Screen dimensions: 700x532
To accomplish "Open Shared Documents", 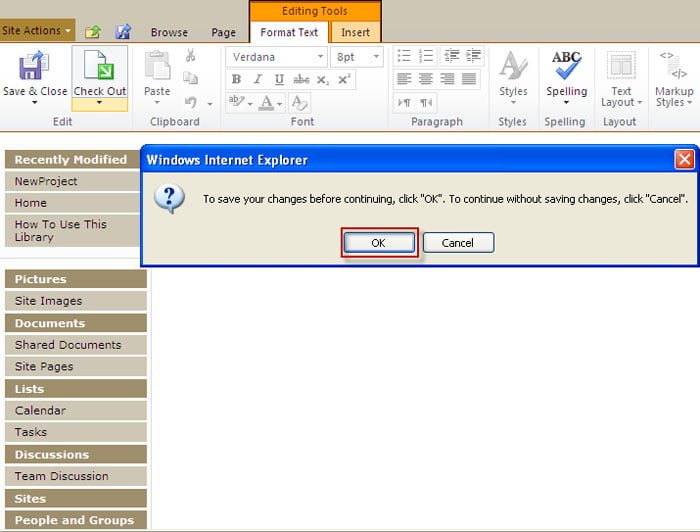I will [68, 345].
